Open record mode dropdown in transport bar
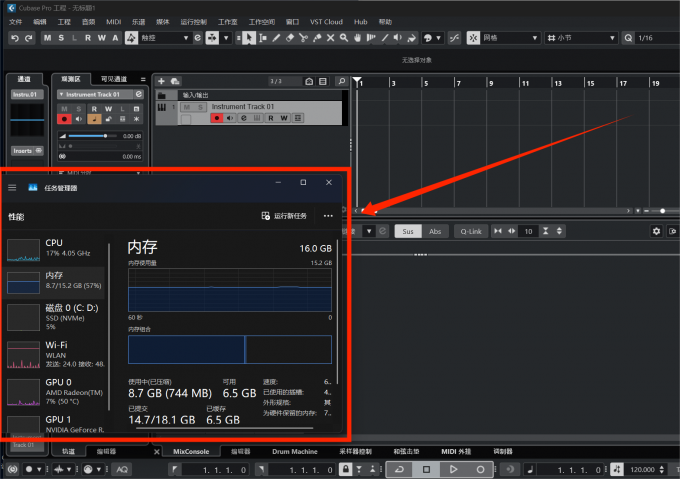 tap(39, 469)
